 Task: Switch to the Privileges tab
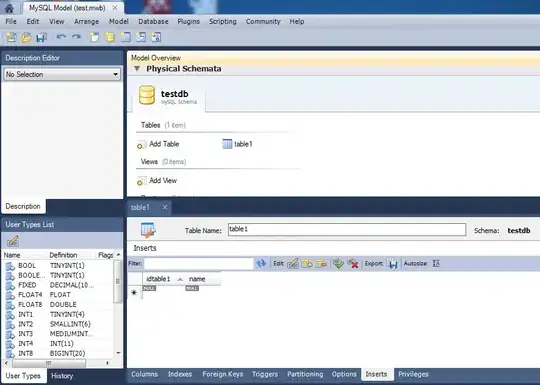(x=413, y=374)
